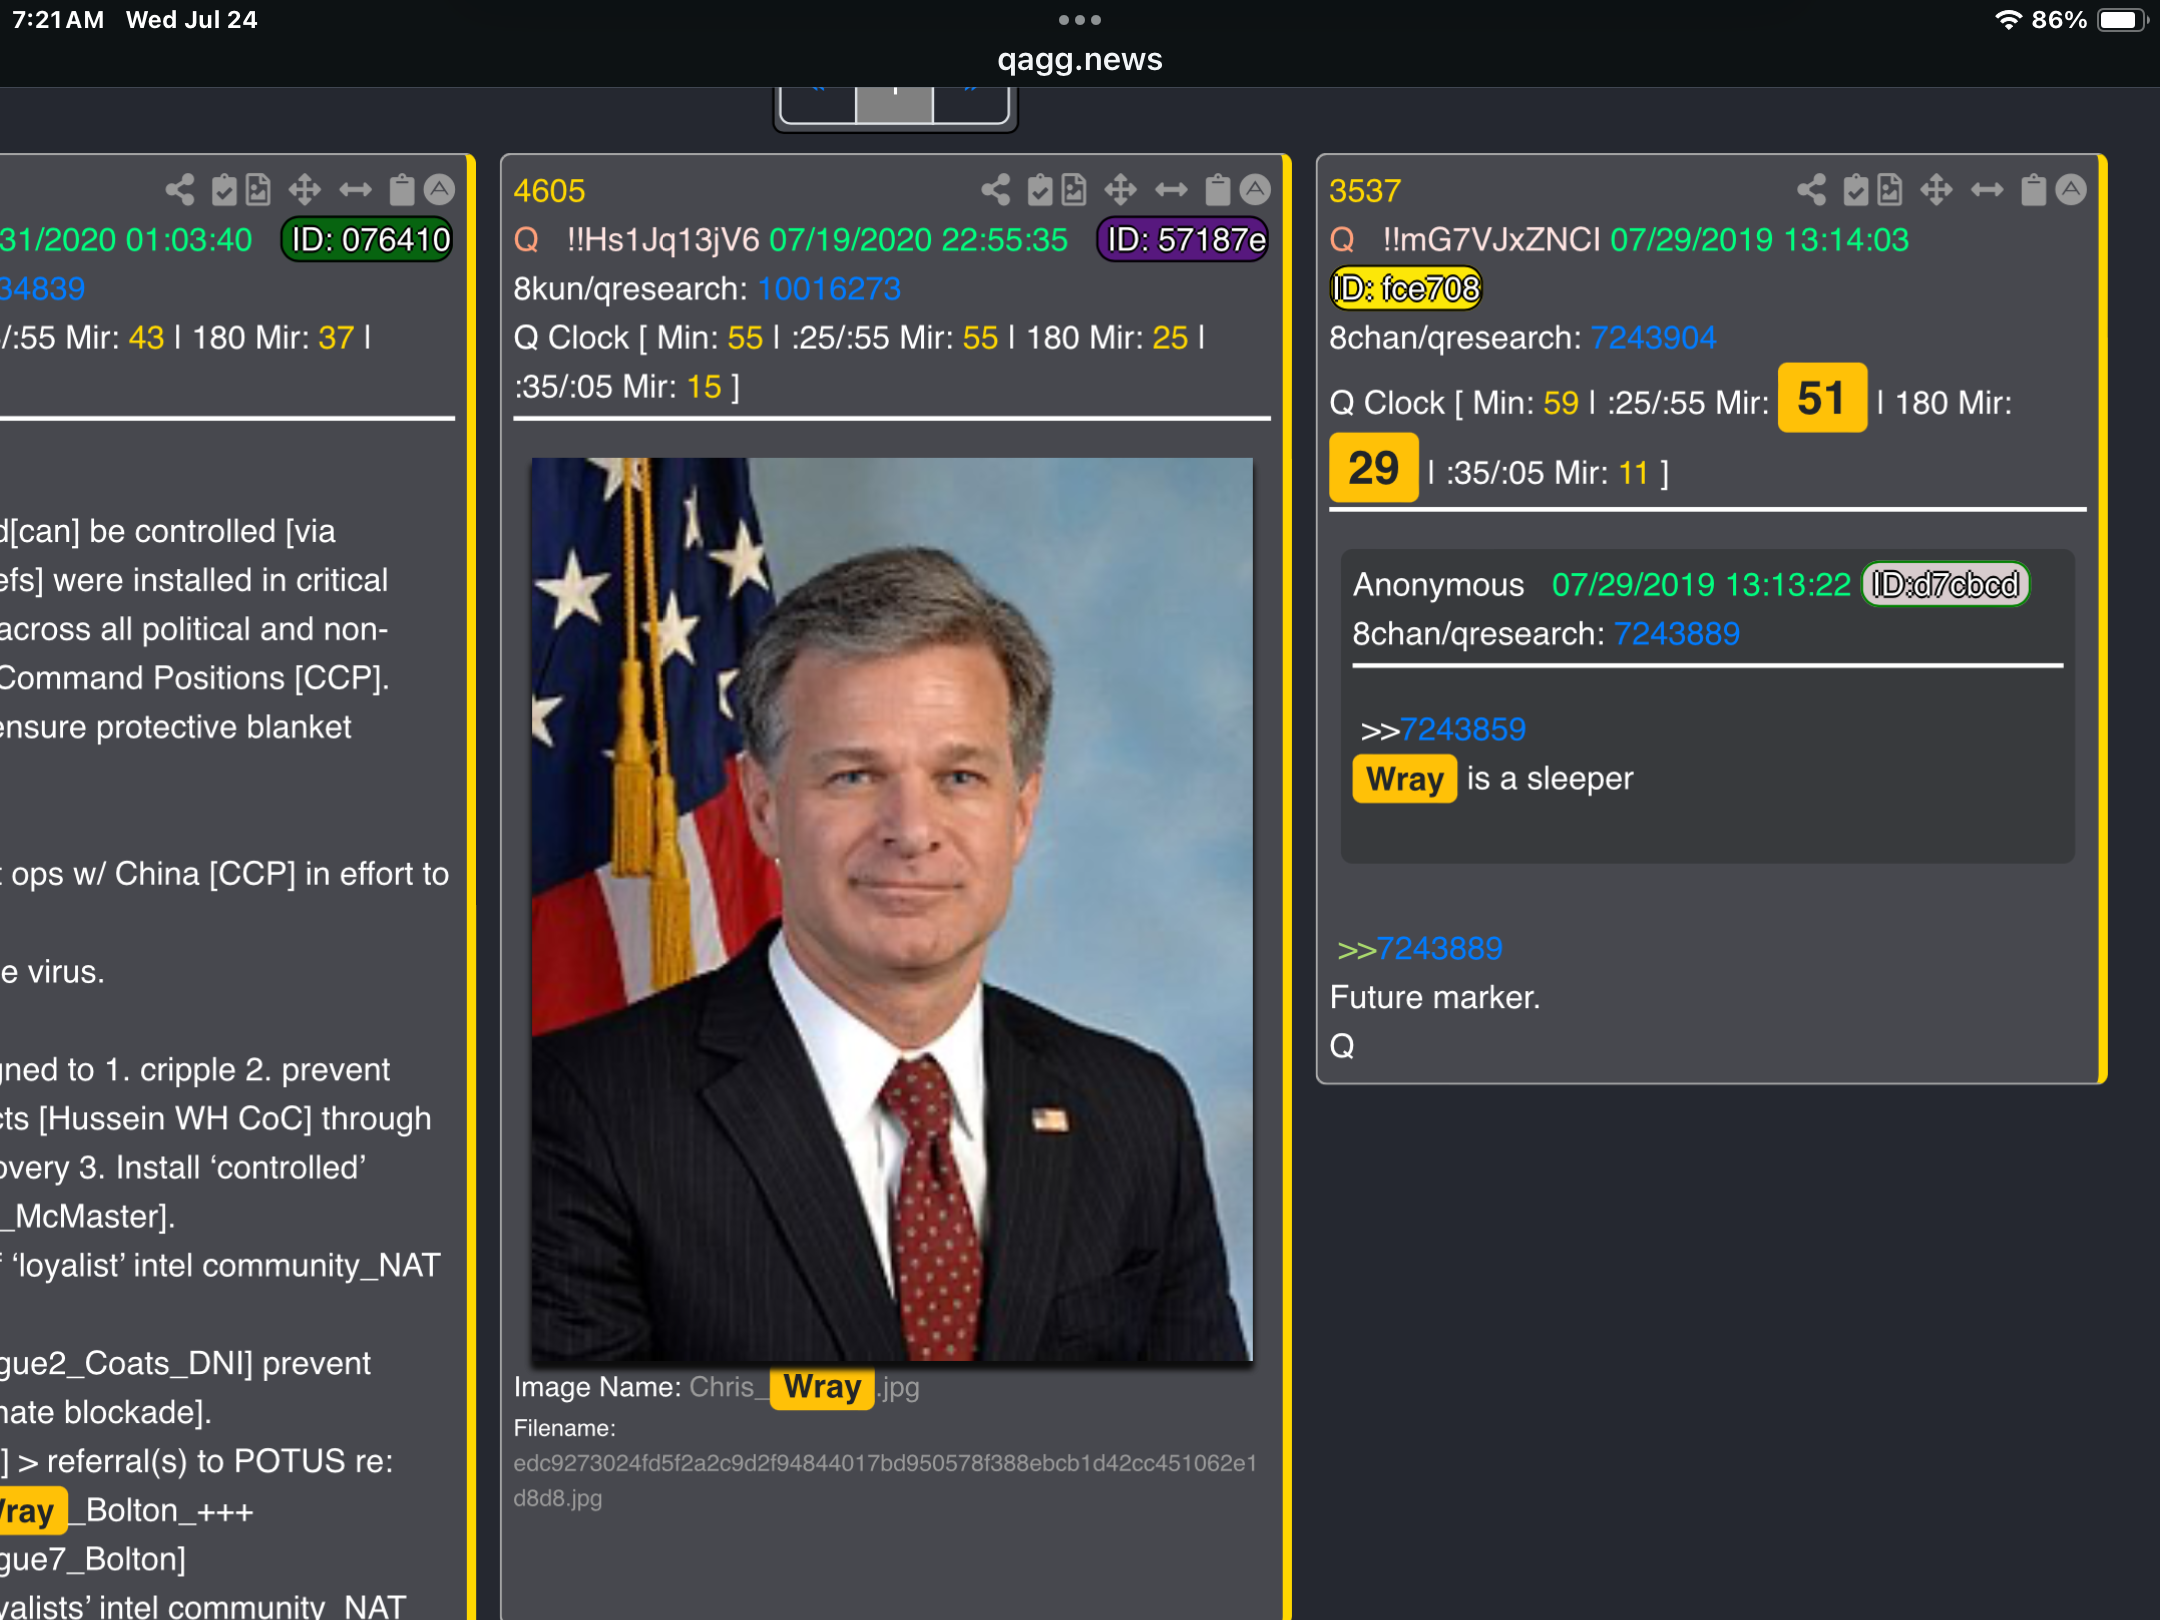Open post number 4605
The image size is (2160, 1620).
tap(549, 191)
